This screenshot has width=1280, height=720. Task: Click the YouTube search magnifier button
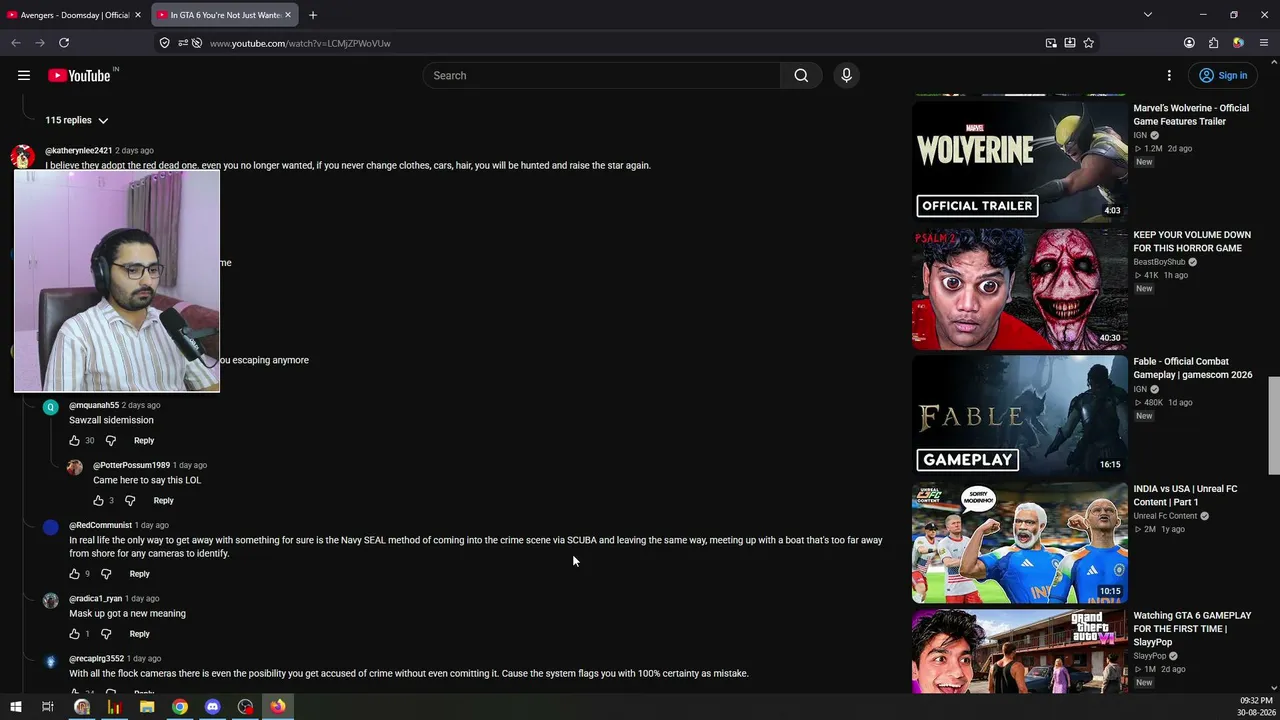pos(801,75)
